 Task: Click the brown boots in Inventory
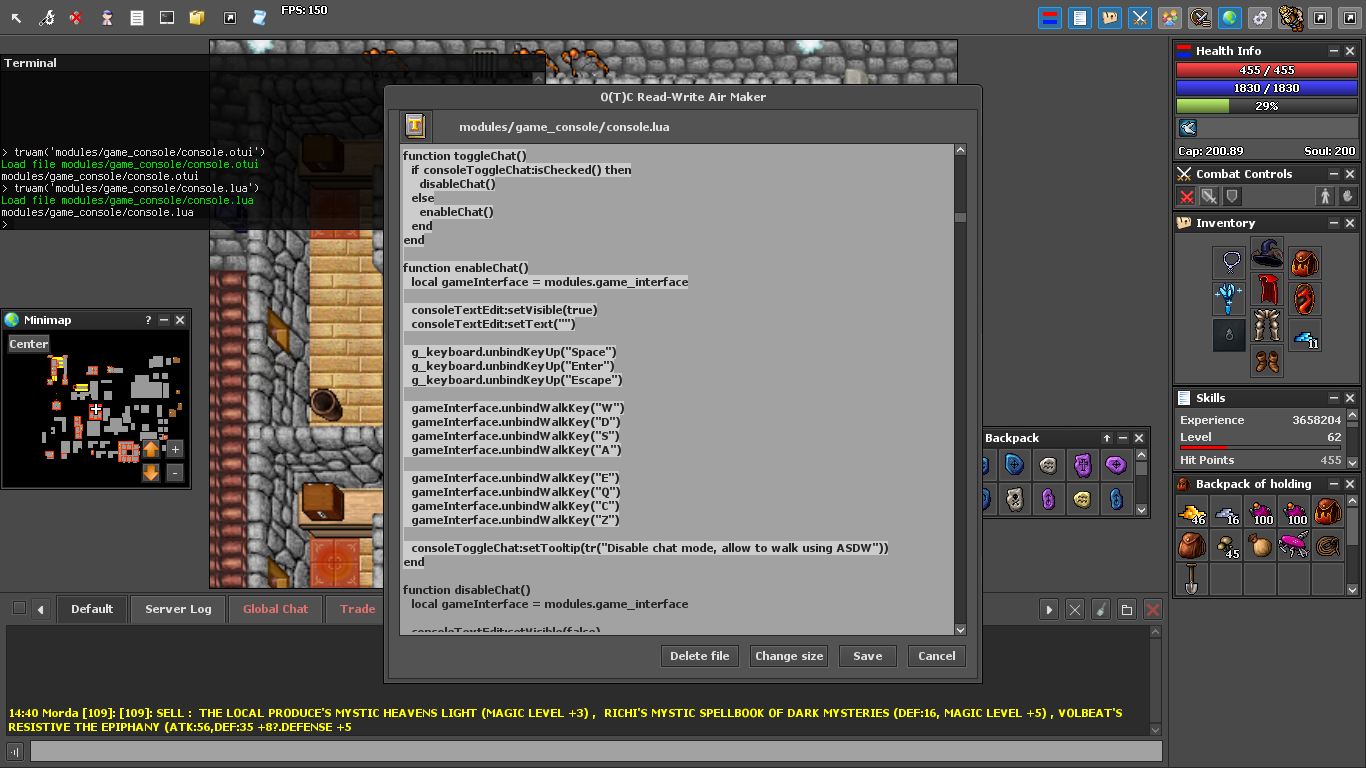pyautogui.click(x=1267, y=362)
